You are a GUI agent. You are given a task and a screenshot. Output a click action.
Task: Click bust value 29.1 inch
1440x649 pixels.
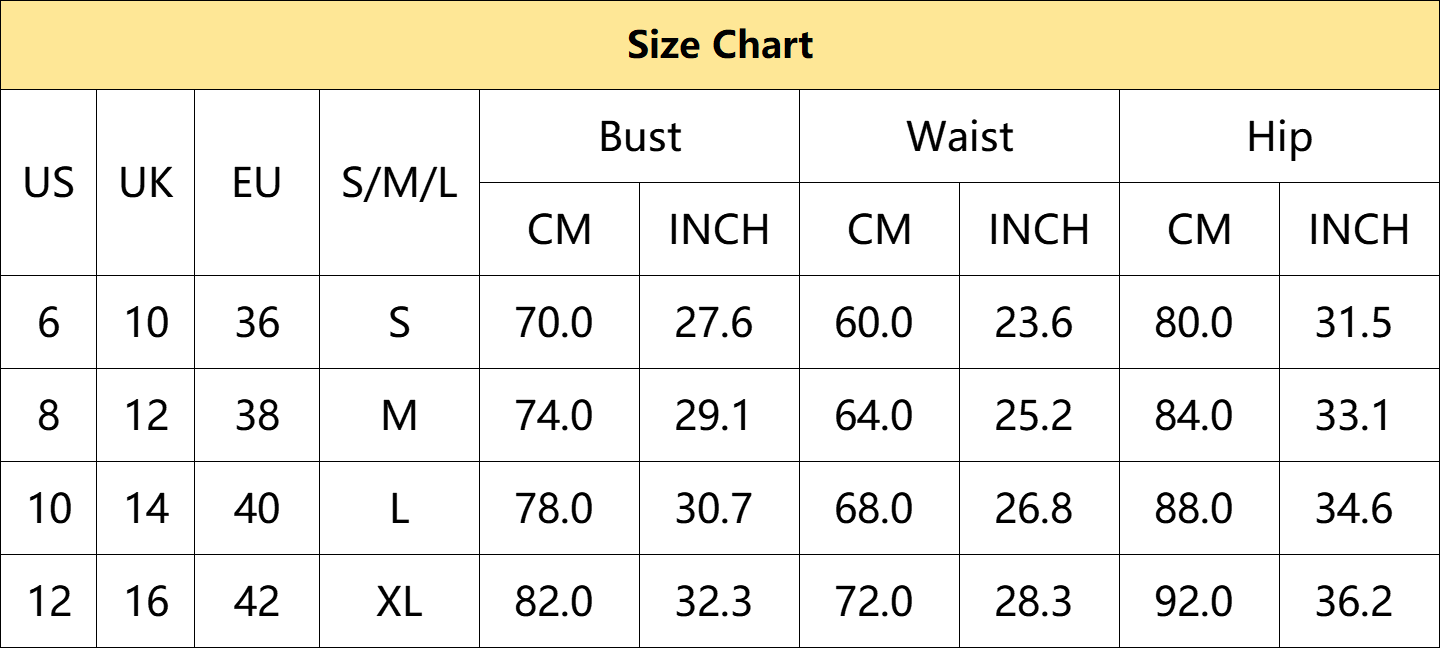tap(713, 415)
